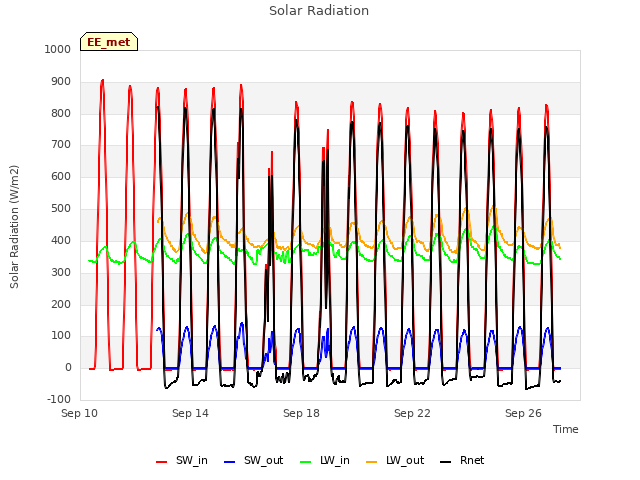This screenshot has width=640, height=480.
Task: Click the 500 y-axis tick label
Action: click(61, 209)
